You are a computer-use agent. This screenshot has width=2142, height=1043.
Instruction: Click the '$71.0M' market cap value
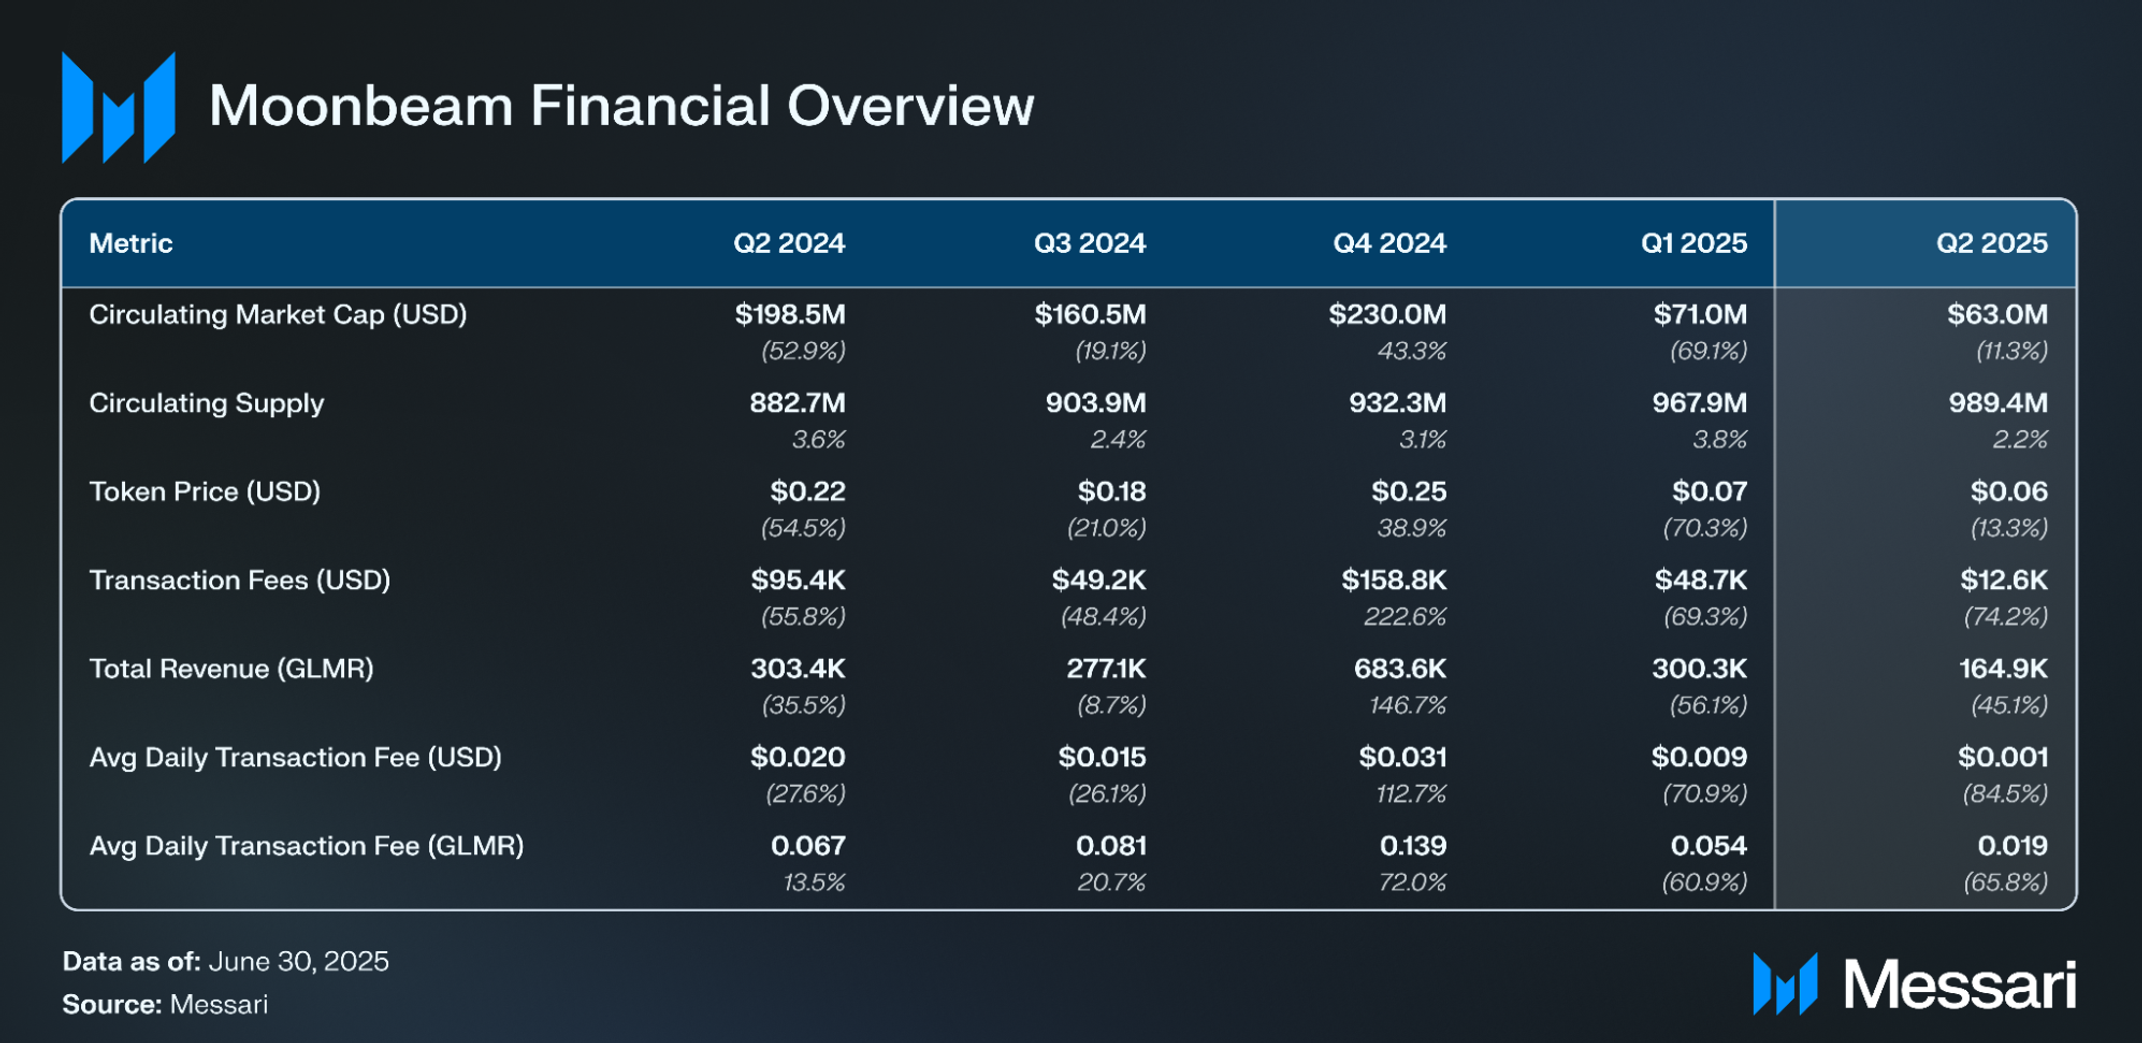1700,315
